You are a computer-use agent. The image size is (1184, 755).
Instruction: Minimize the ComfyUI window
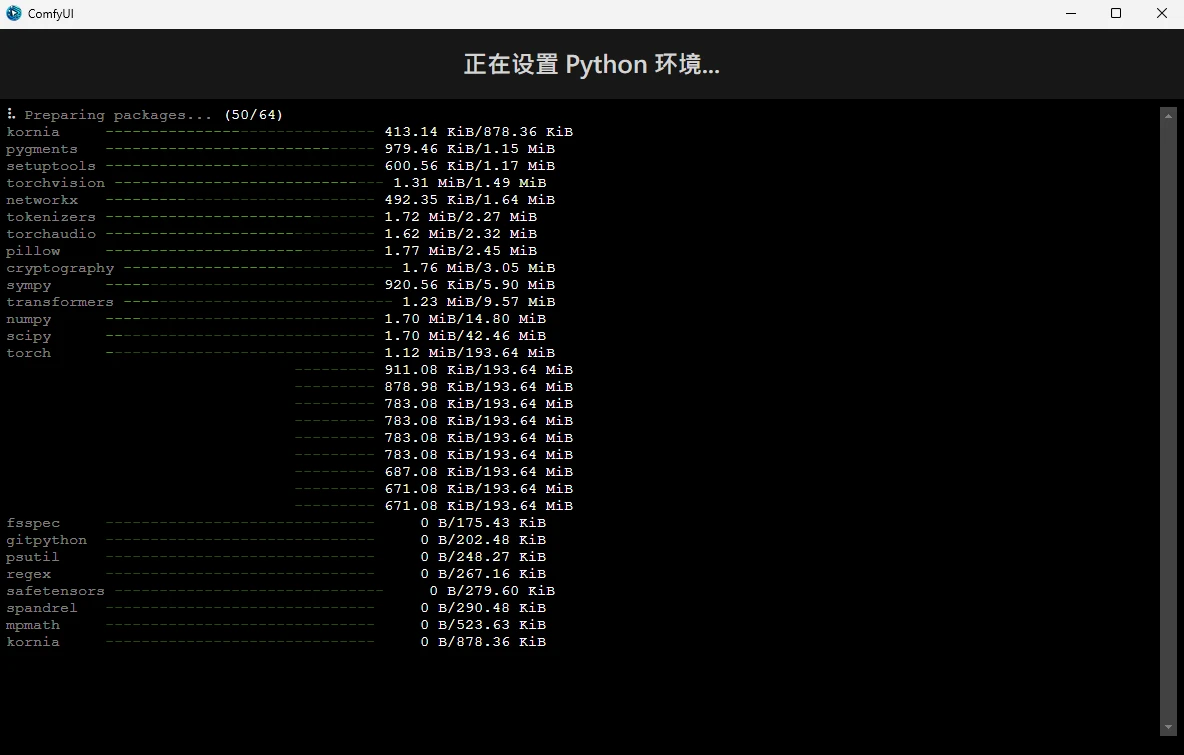[1070, 14]
